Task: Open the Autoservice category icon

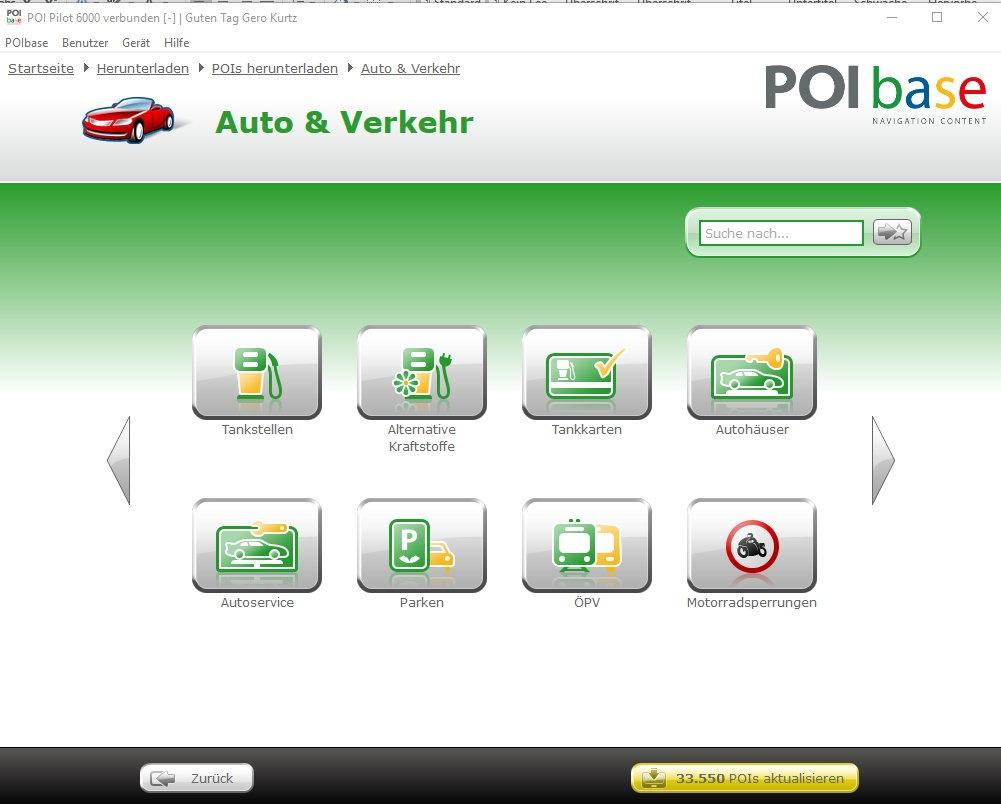Action: click(x=257, y=545)
